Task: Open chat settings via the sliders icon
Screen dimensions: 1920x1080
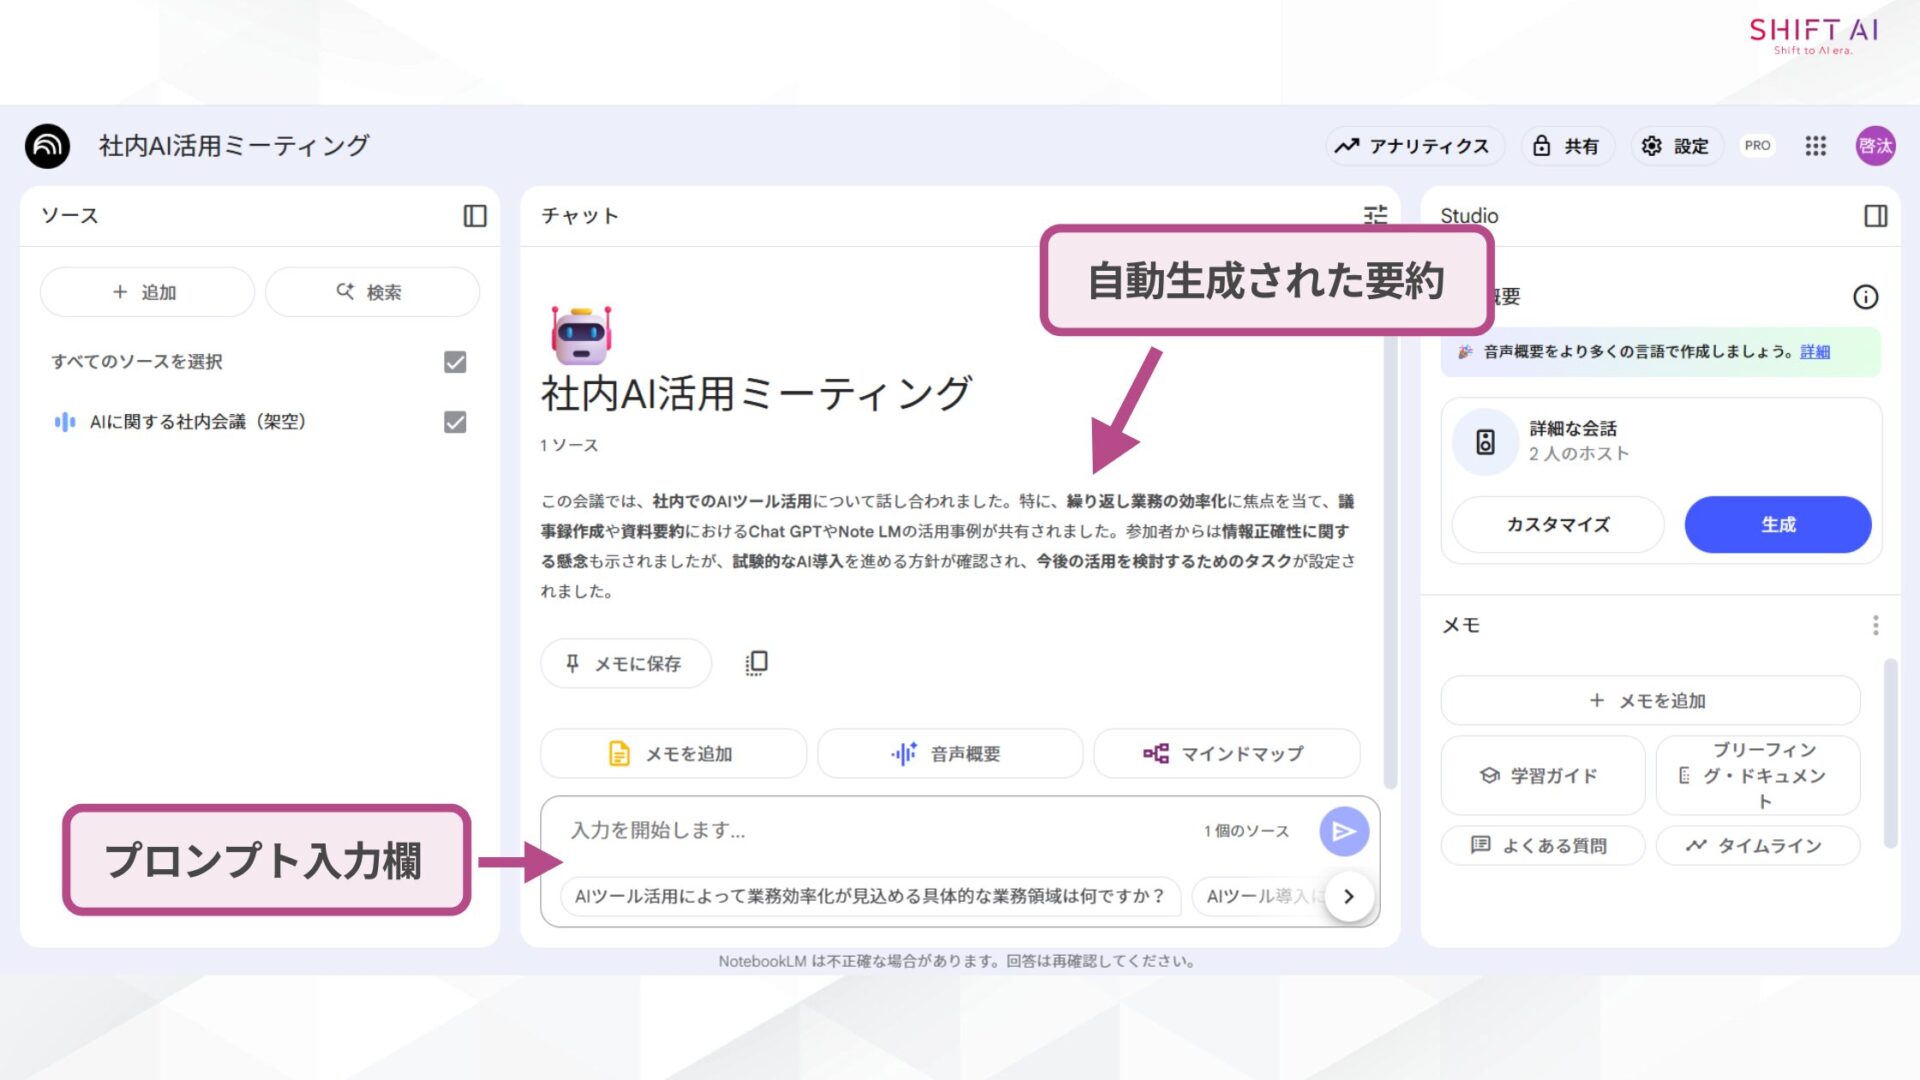Action: click(1375, 216)
